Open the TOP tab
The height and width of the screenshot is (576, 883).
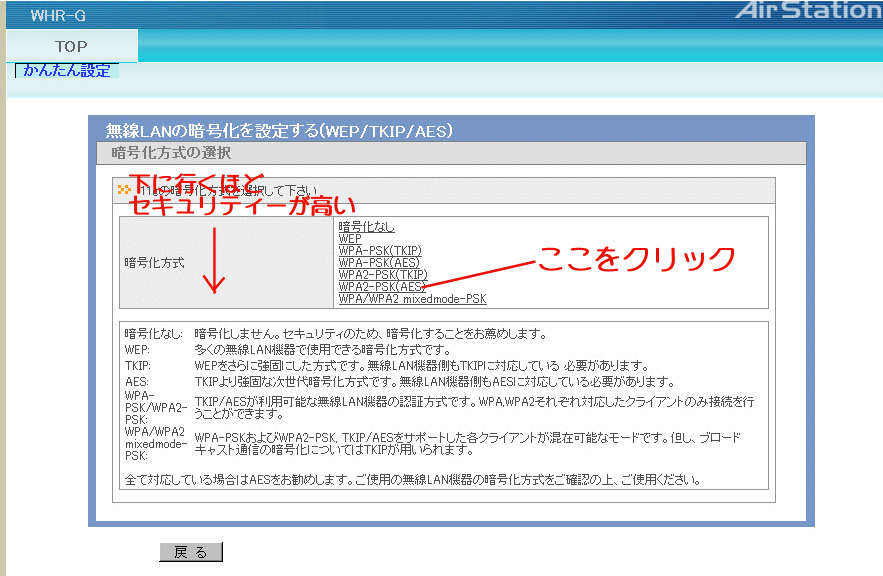pyautogui.click(x=71, y=46)
